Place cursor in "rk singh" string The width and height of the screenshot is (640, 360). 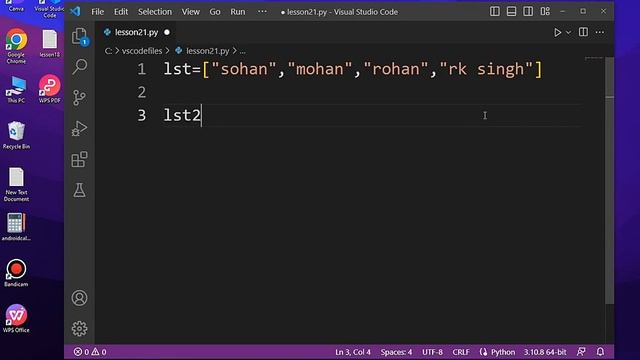click(x=487, y=69)
